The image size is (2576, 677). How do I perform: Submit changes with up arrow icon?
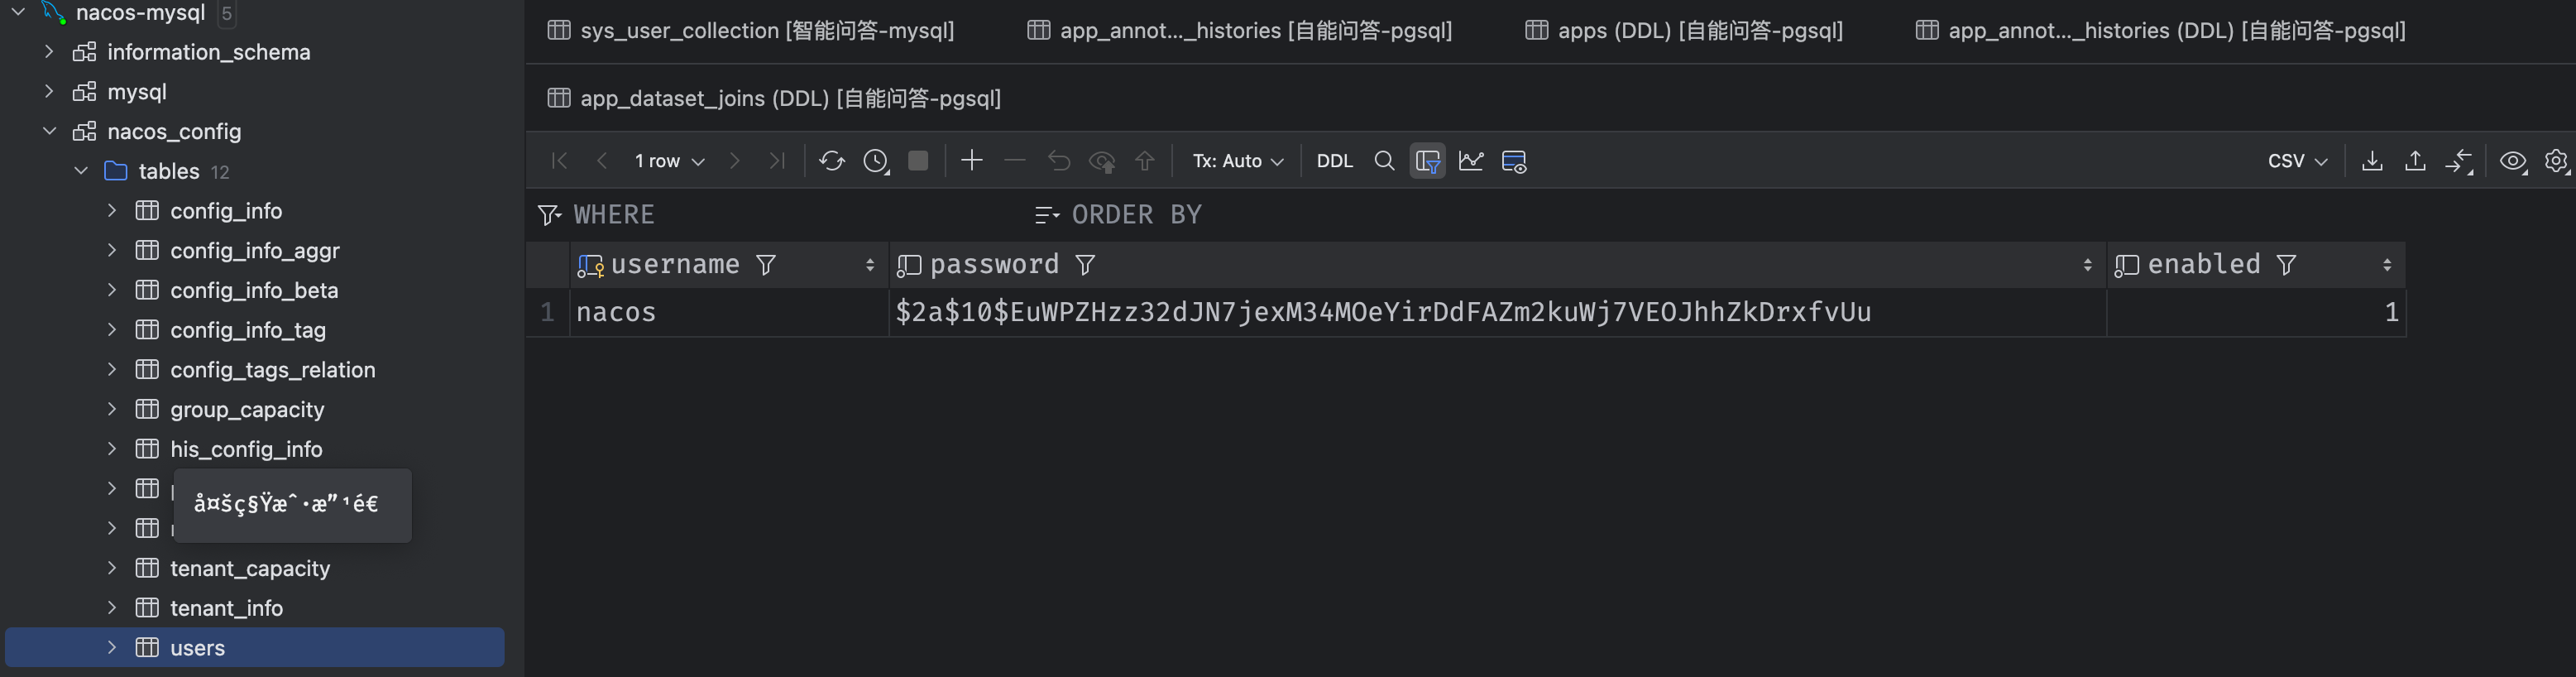coord(1145,161)
